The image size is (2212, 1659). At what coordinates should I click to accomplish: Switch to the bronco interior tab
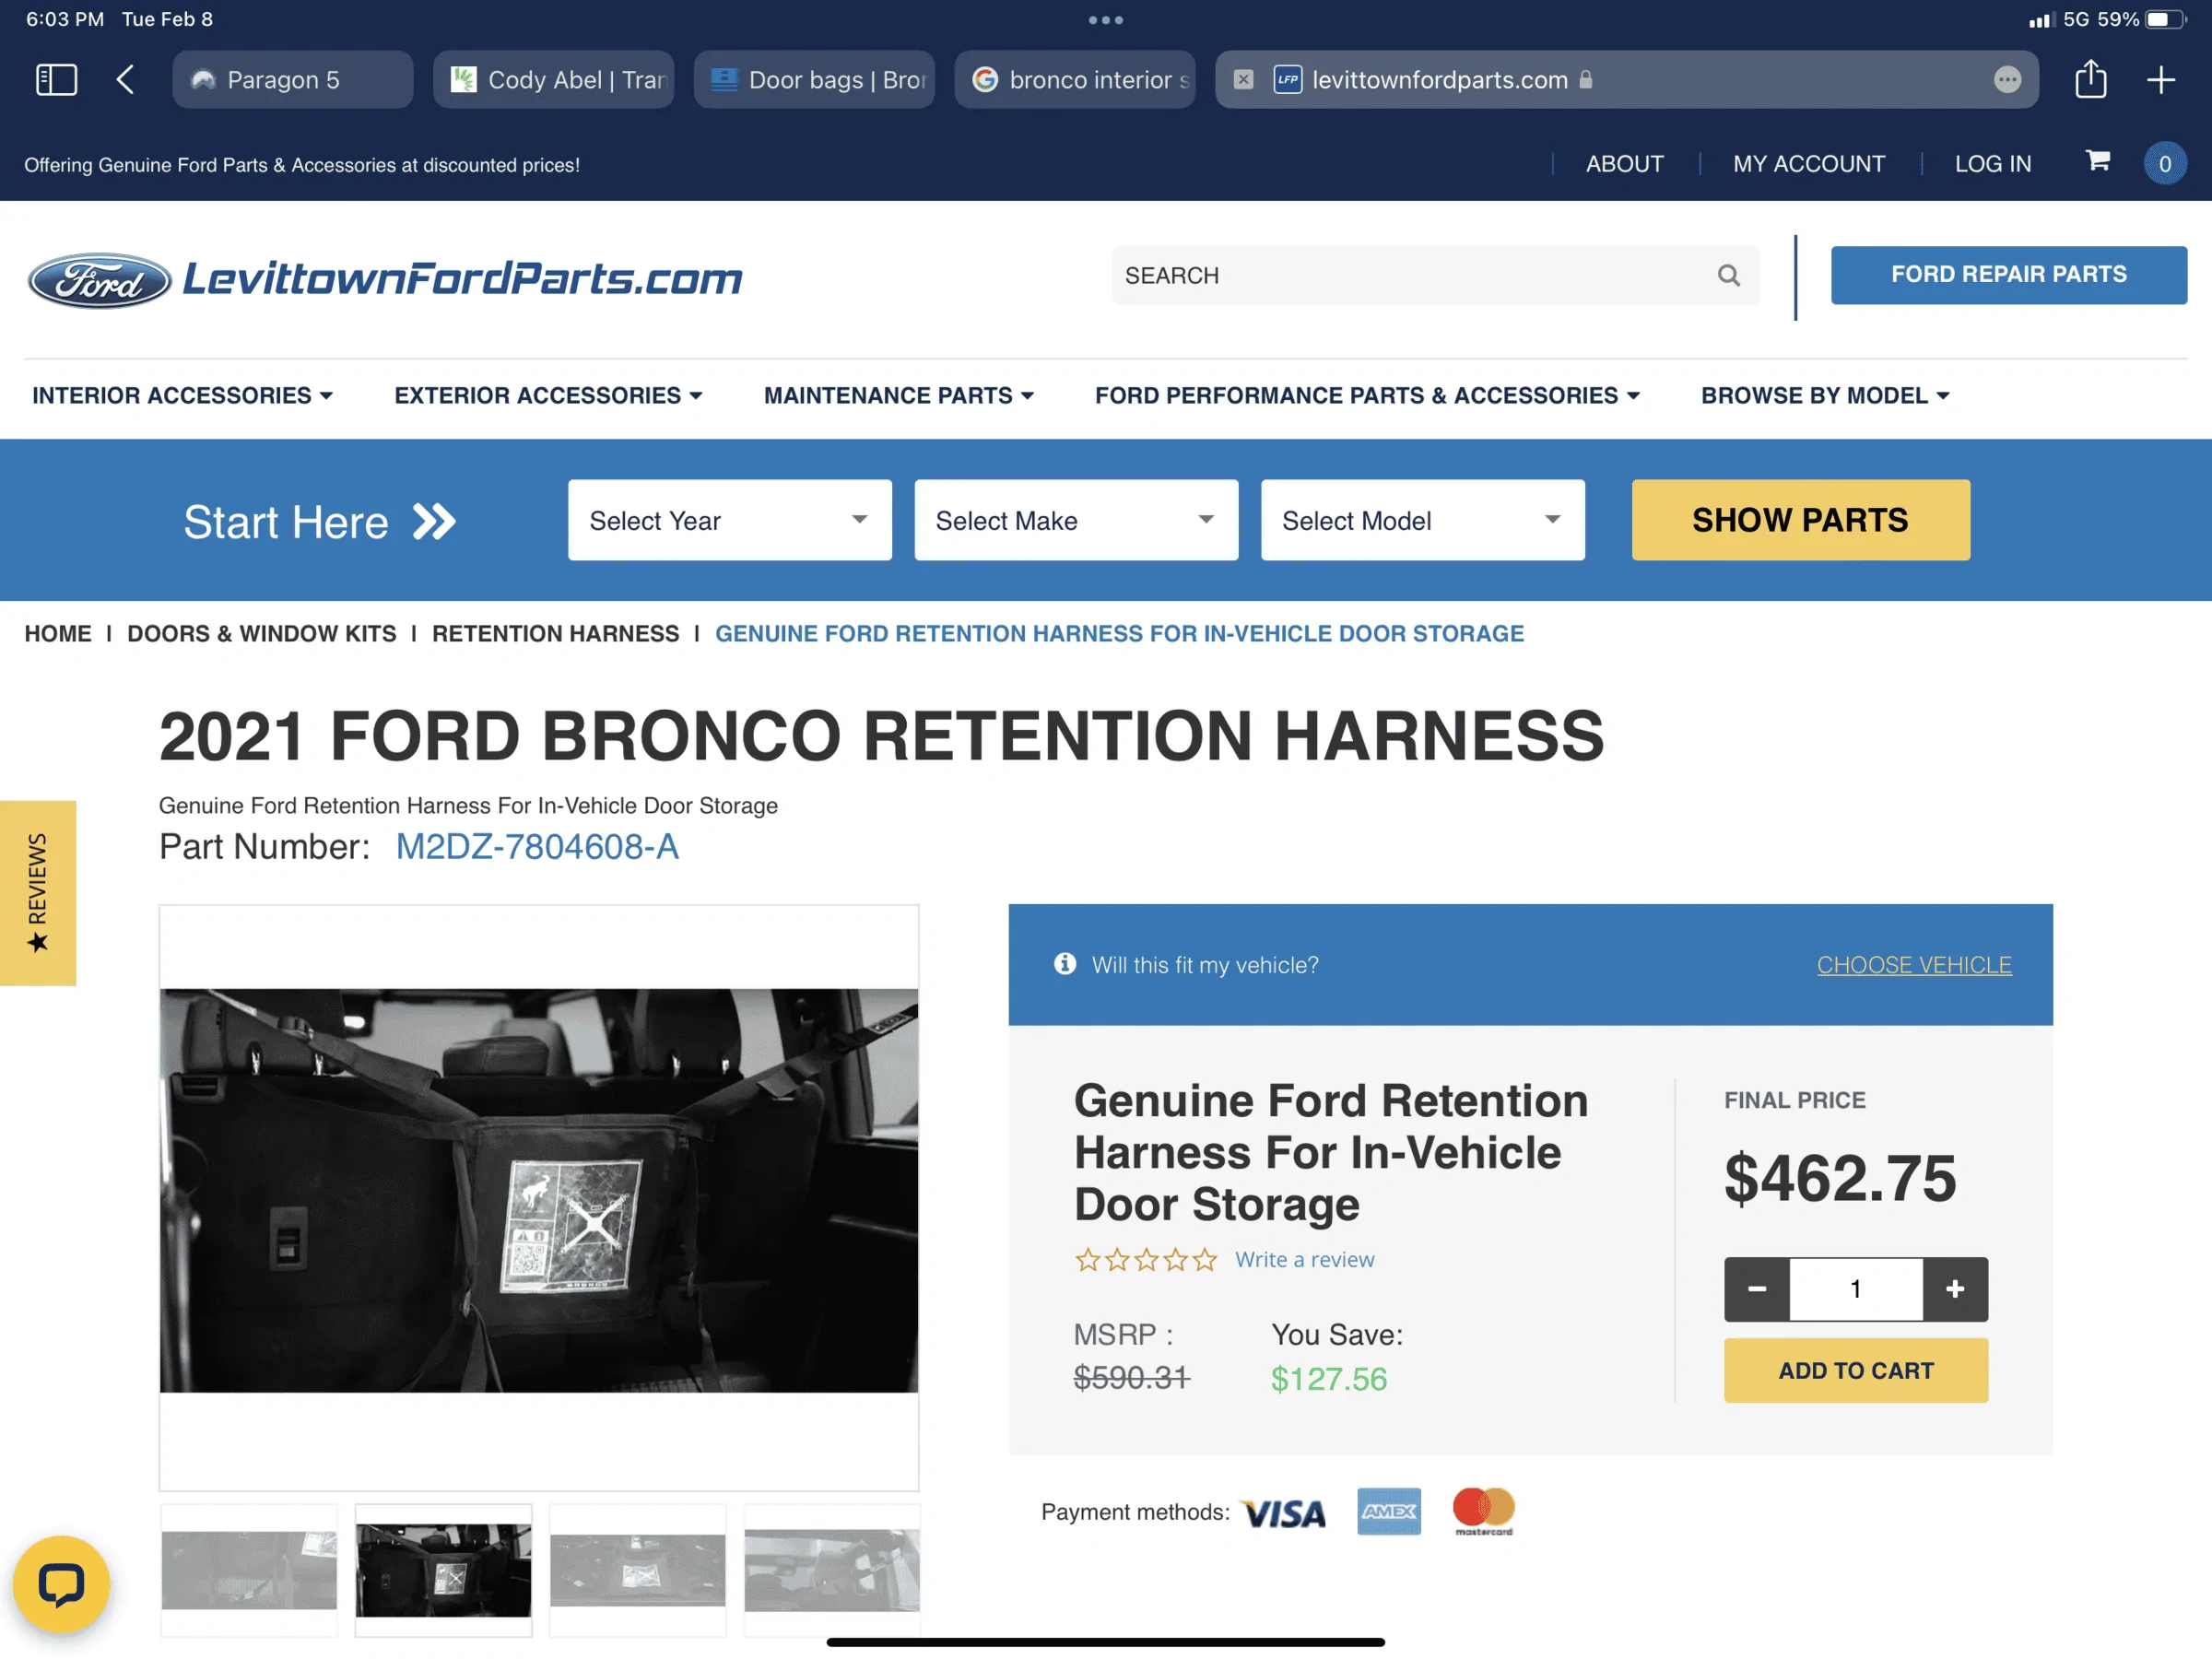click(1075, 80)
